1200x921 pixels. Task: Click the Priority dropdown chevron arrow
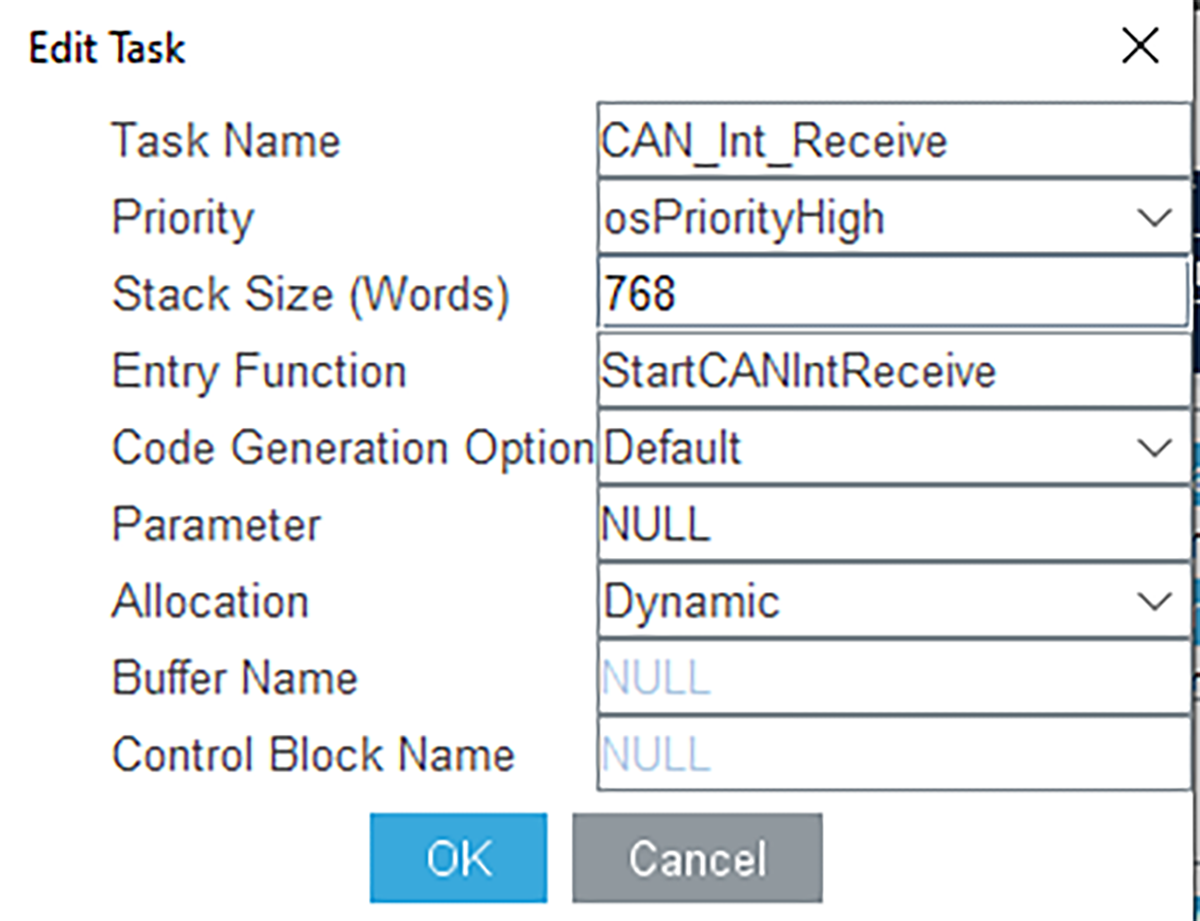(1155, 217)
